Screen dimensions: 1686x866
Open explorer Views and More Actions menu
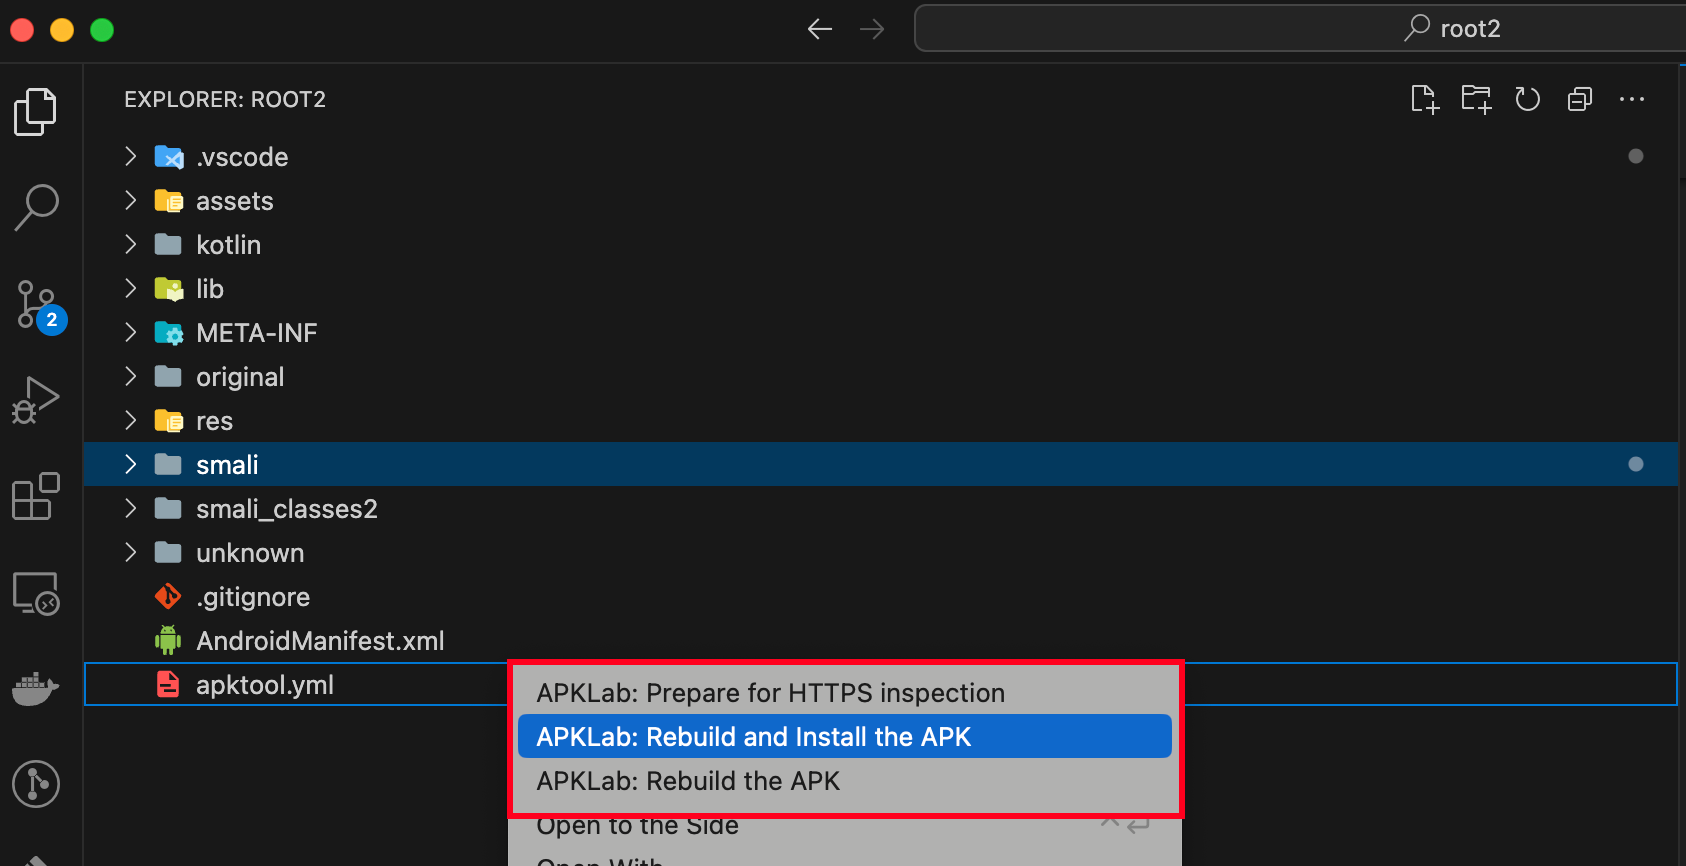[x=1632, y=99]
